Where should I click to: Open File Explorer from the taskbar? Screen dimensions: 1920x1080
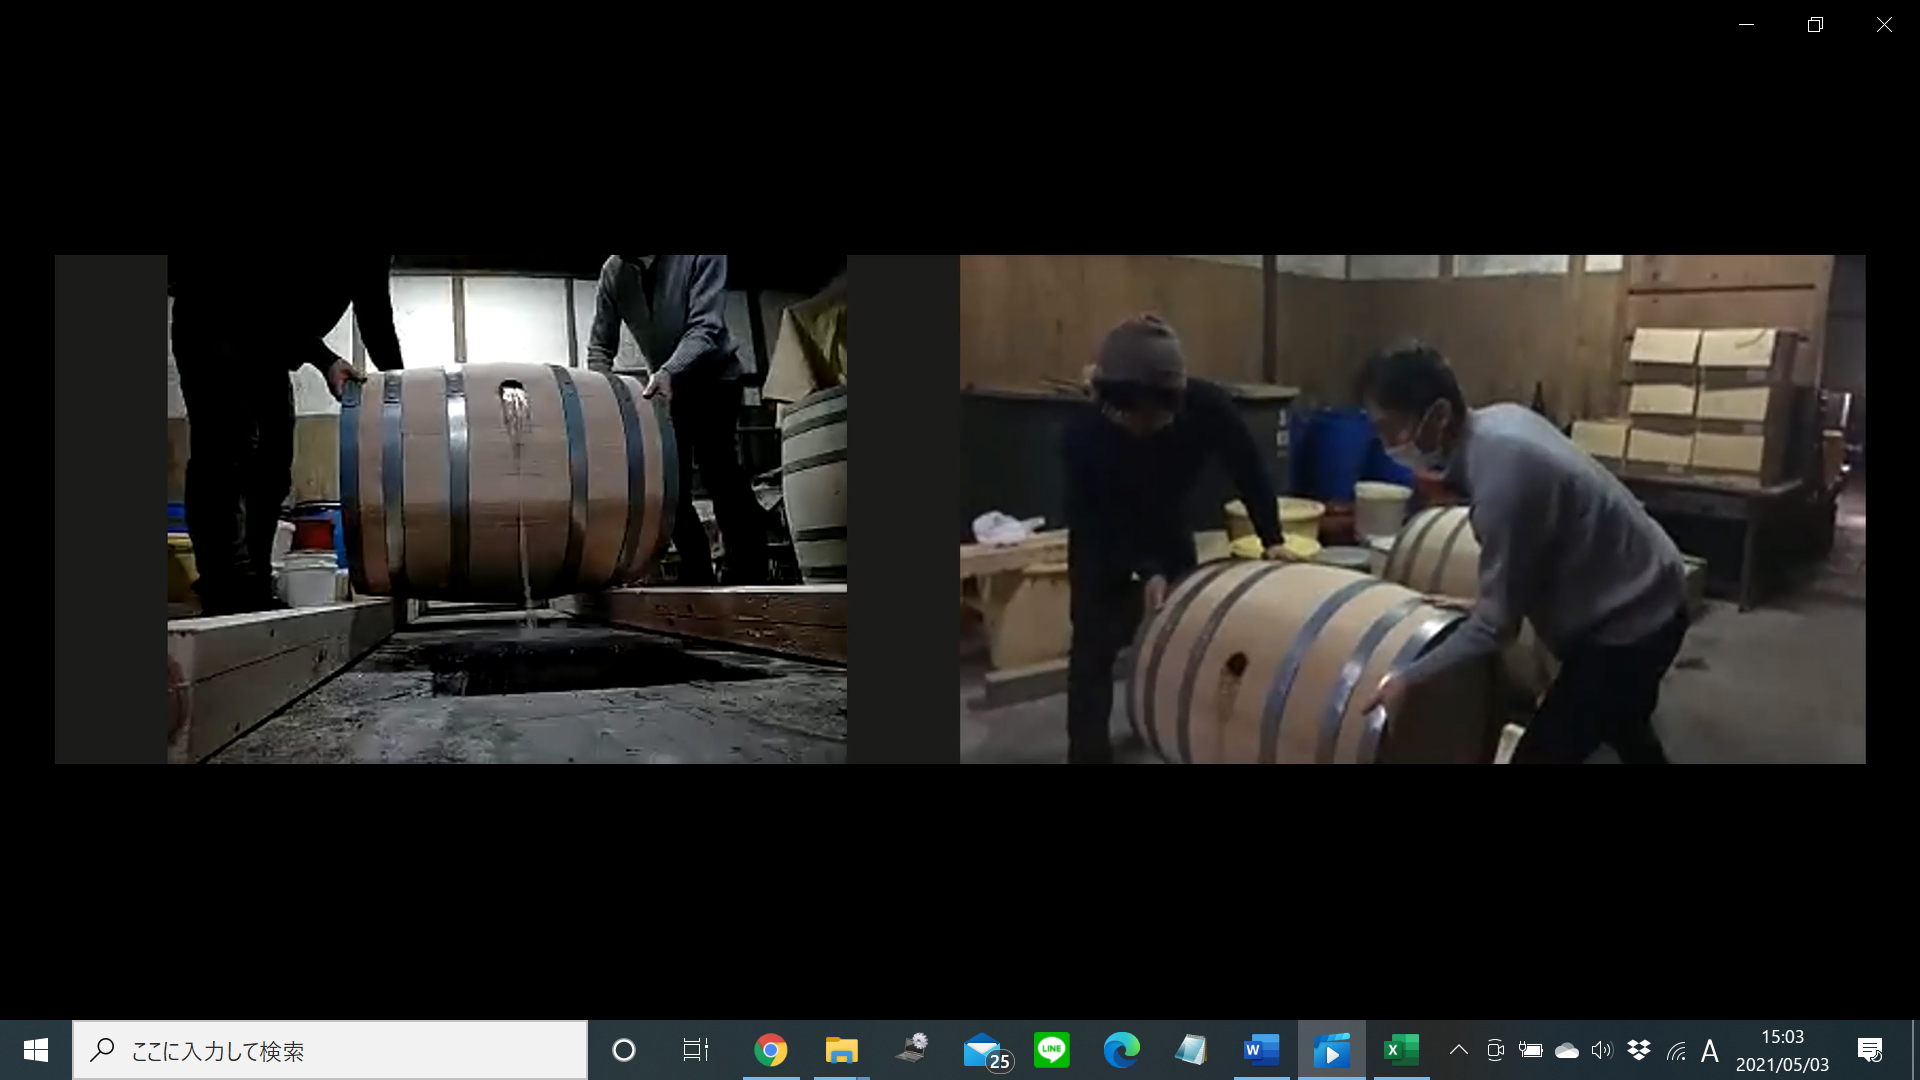point(841,1050)
